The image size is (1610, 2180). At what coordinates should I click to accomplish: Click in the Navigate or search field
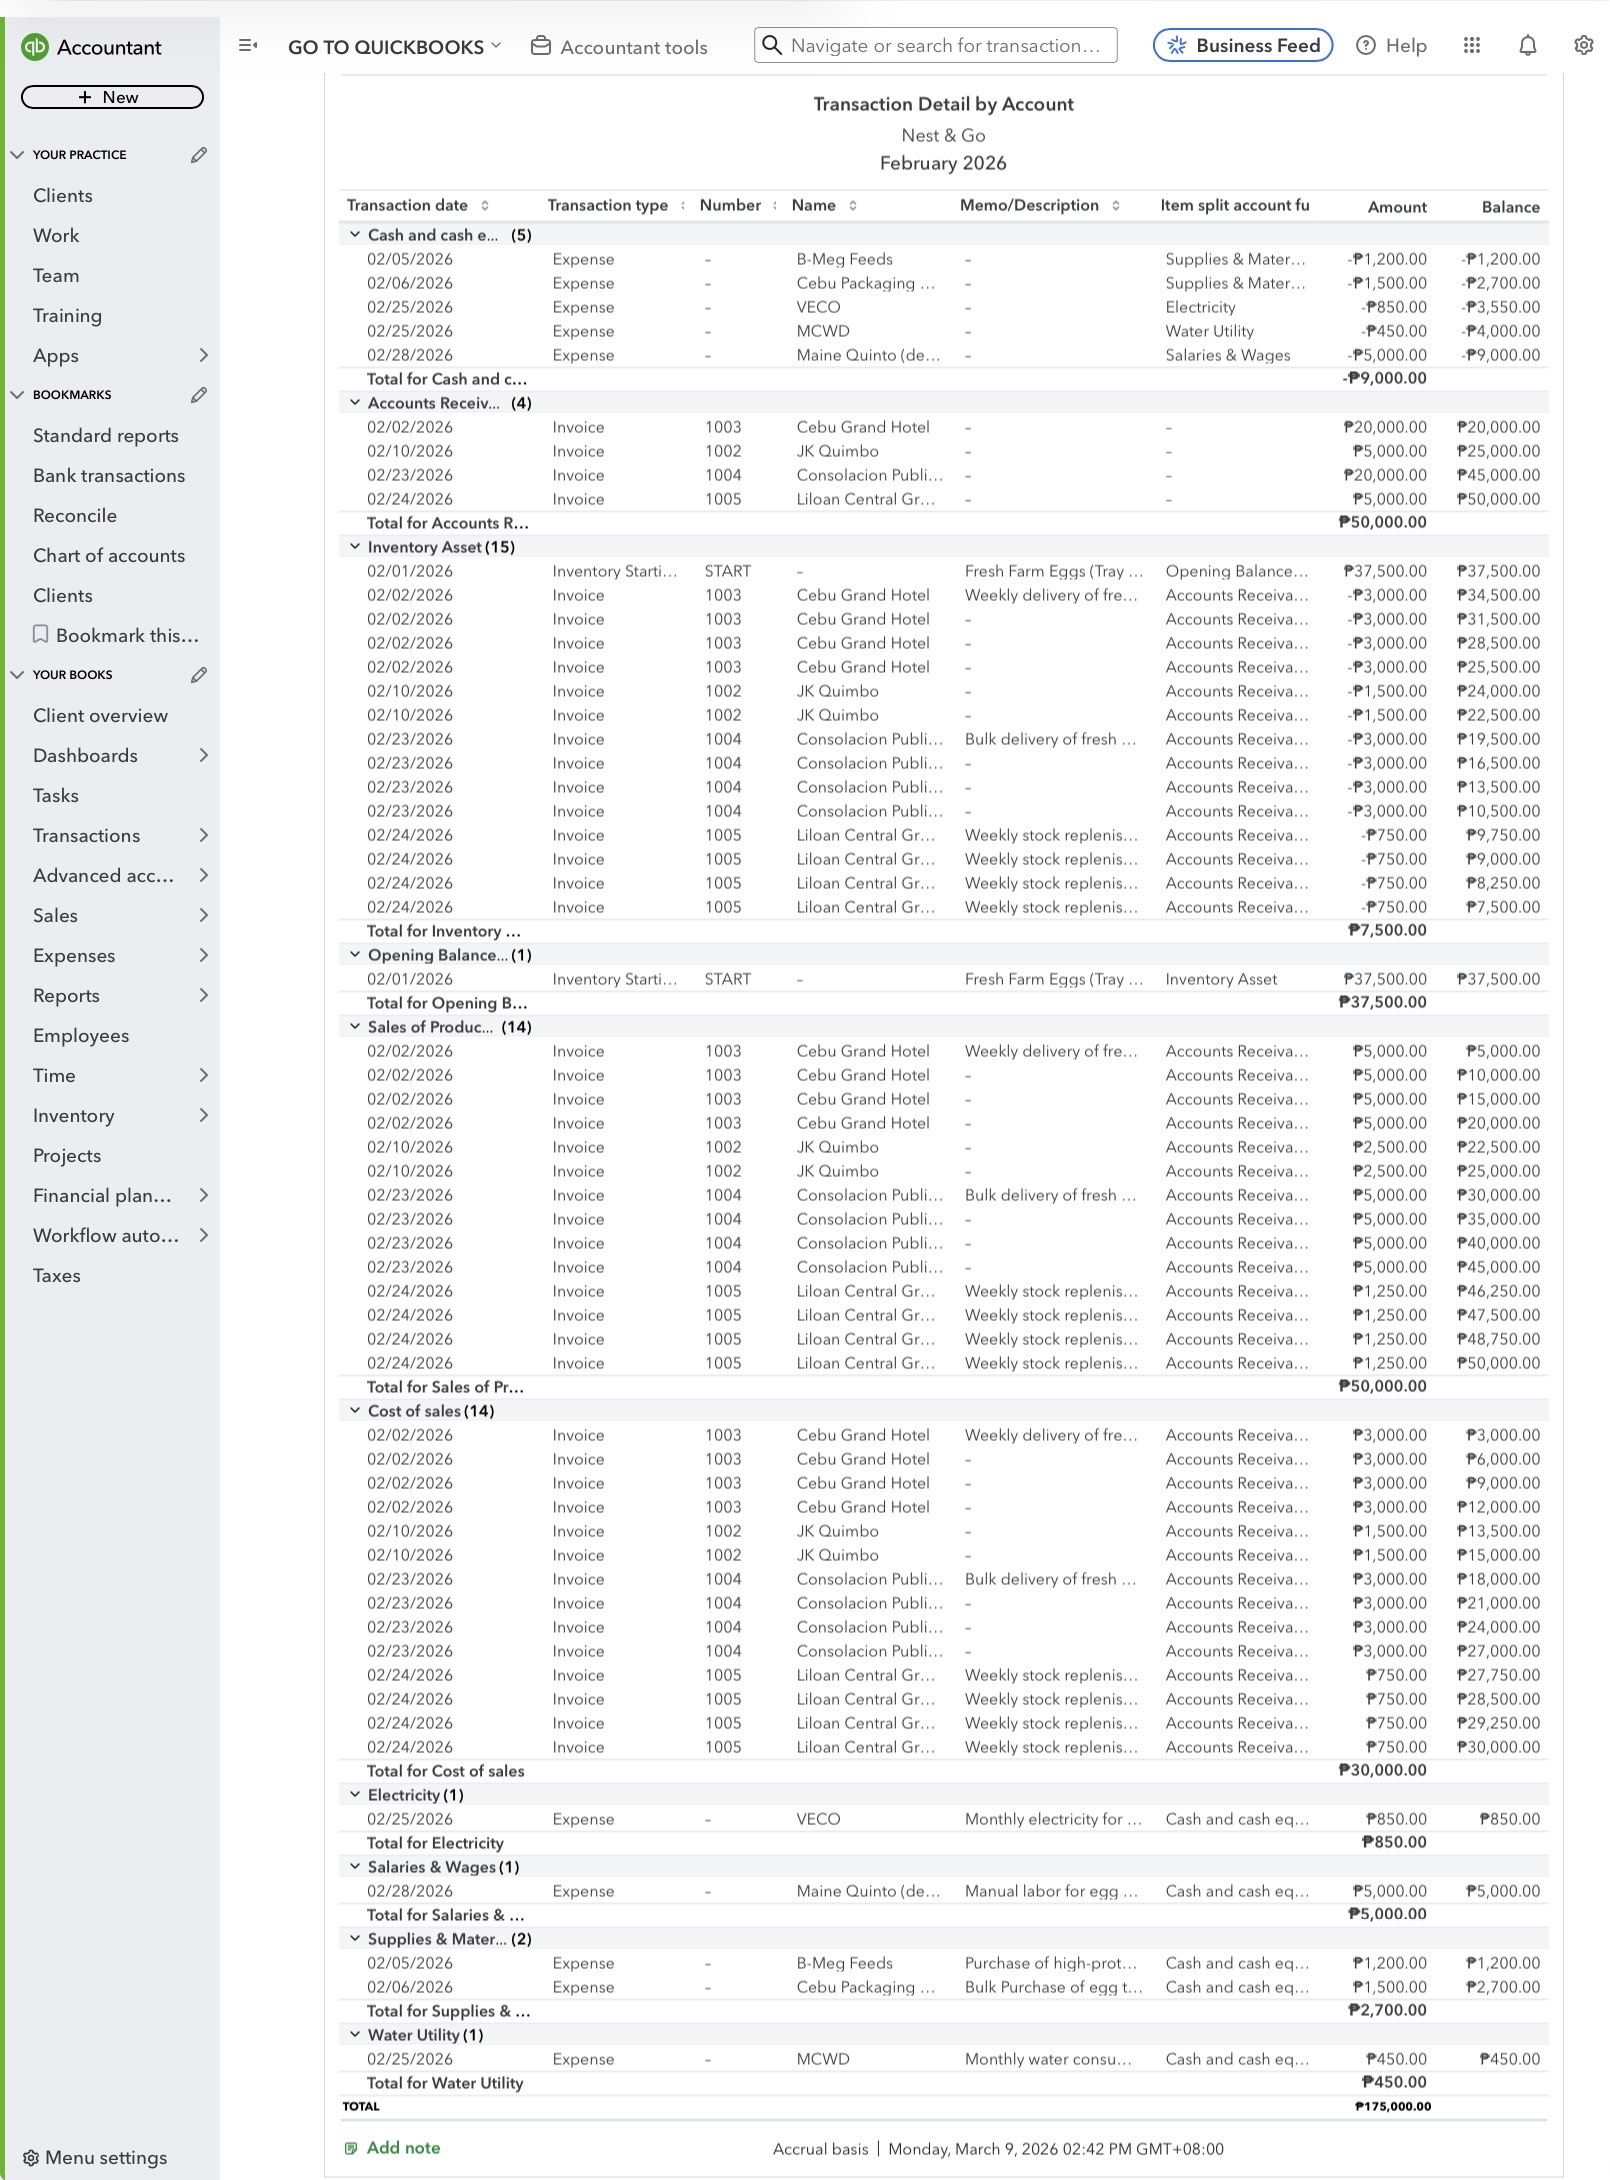tap(936, 45)
